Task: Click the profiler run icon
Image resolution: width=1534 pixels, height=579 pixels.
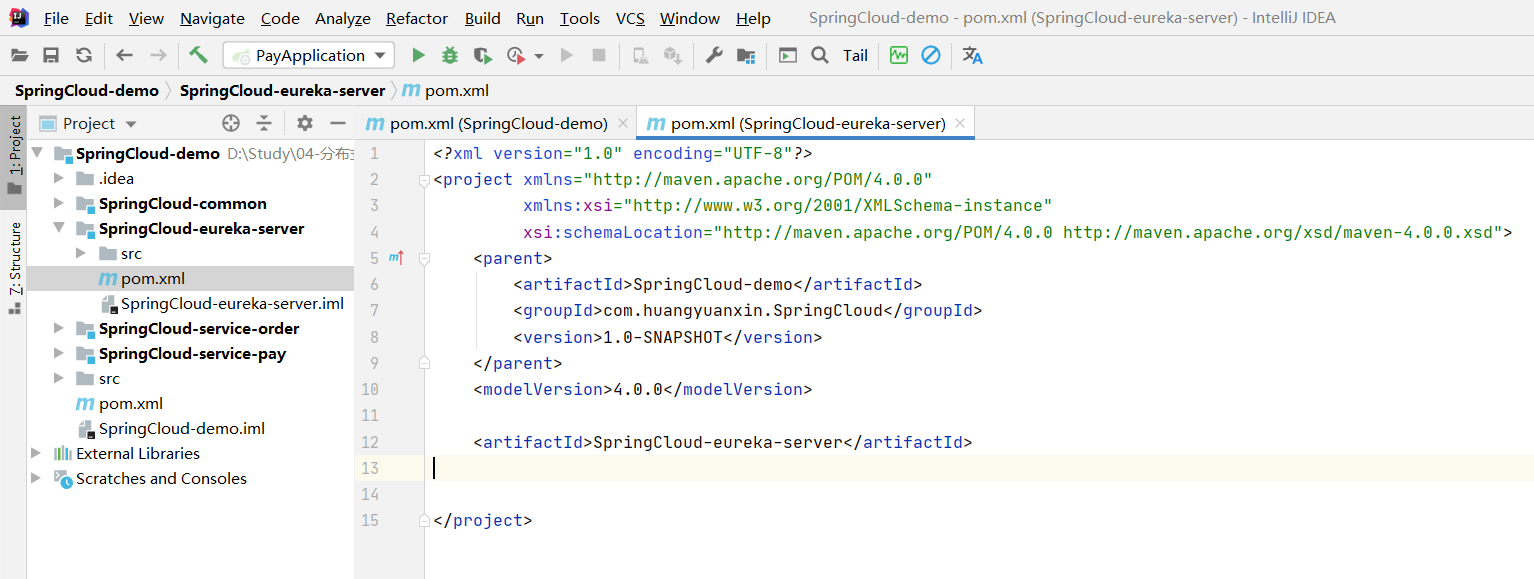Action: (516, 56)
